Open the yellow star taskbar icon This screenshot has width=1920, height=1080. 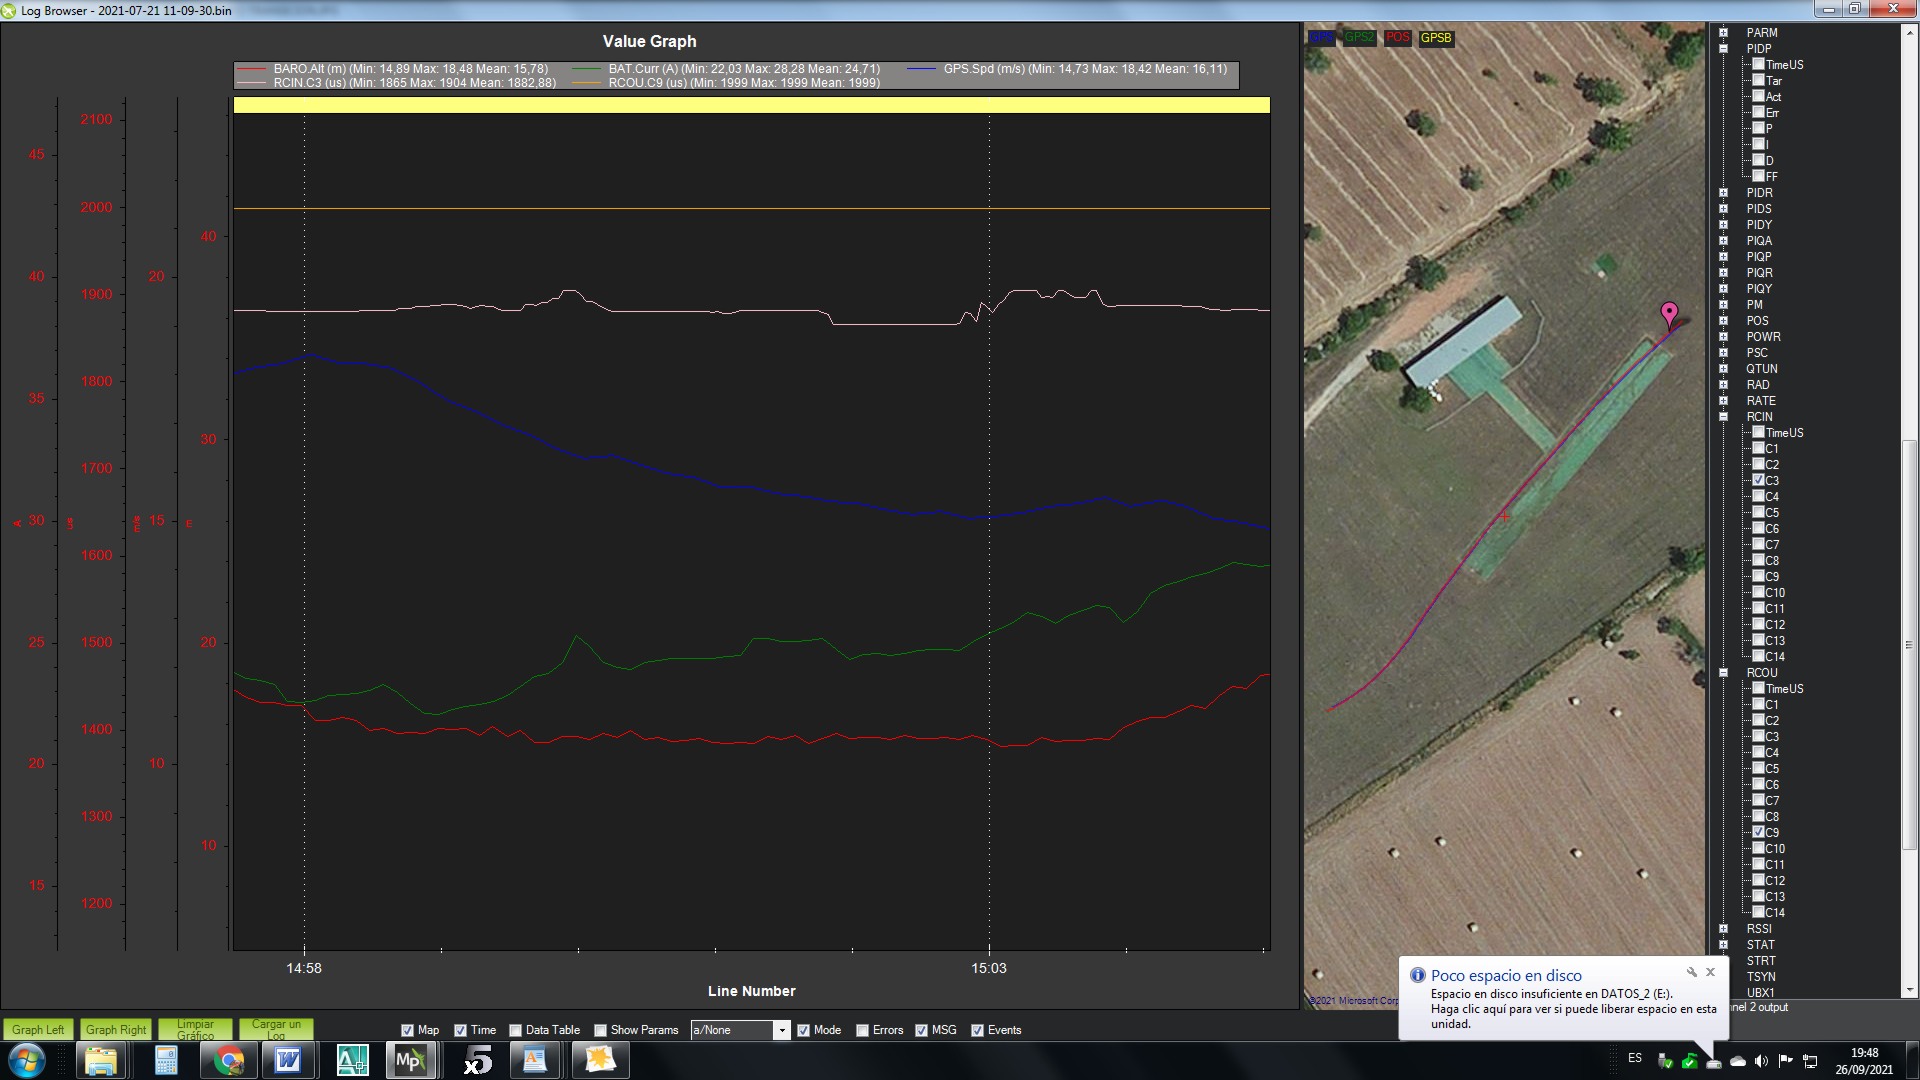[600, 1060]
